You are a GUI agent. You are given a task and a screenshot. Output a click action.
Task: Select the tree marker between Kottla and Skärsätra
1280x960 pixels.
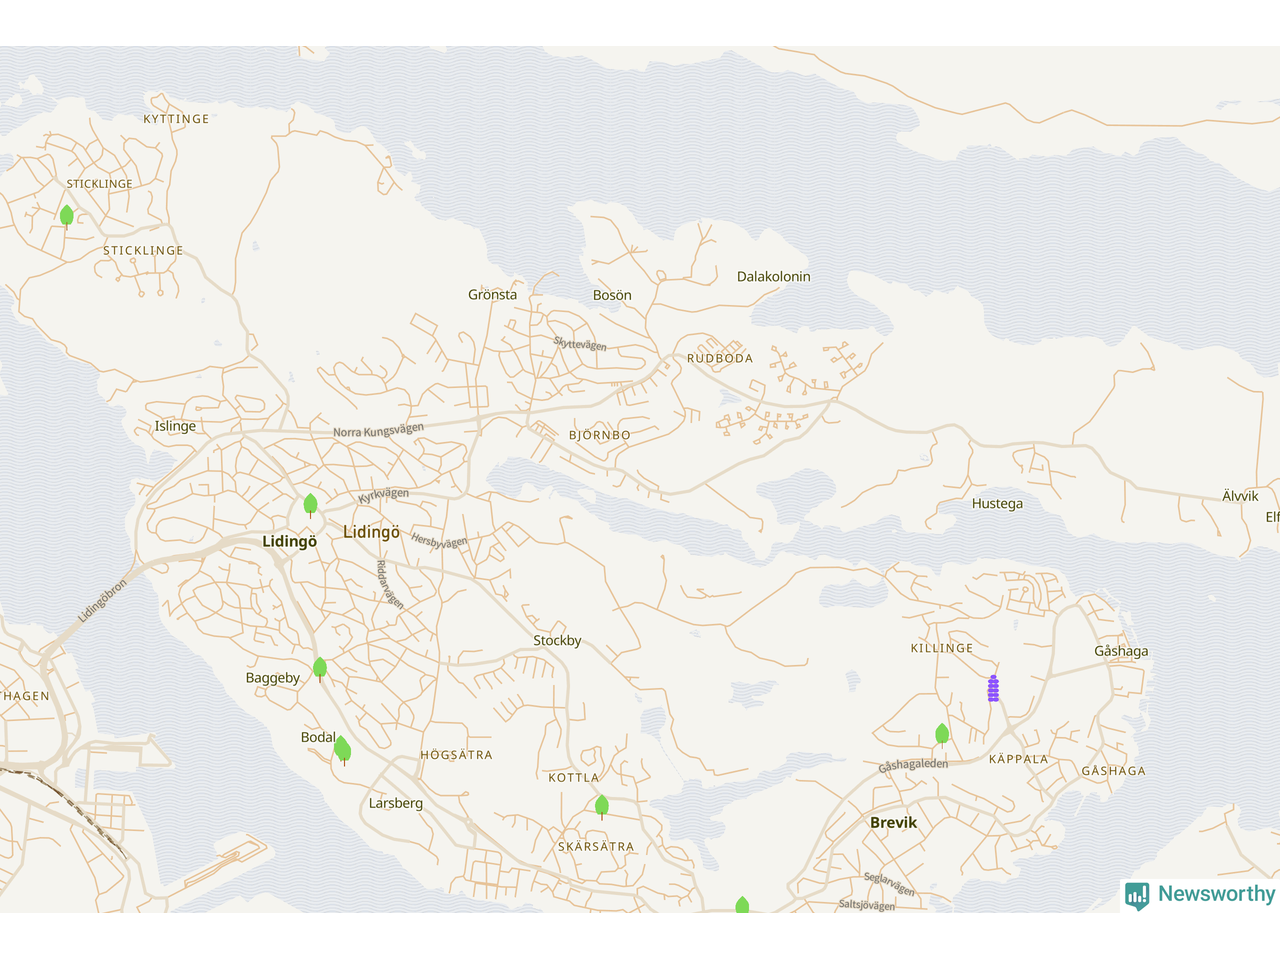tap(602, 807)
